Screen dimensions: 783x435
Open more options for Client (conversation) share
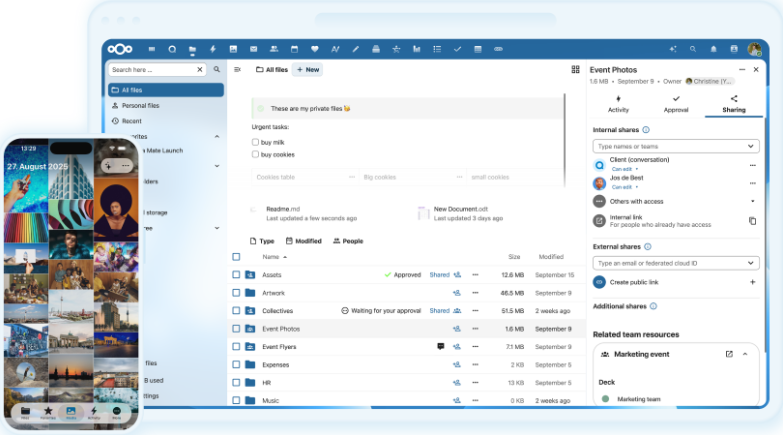(x=753, y=165)
